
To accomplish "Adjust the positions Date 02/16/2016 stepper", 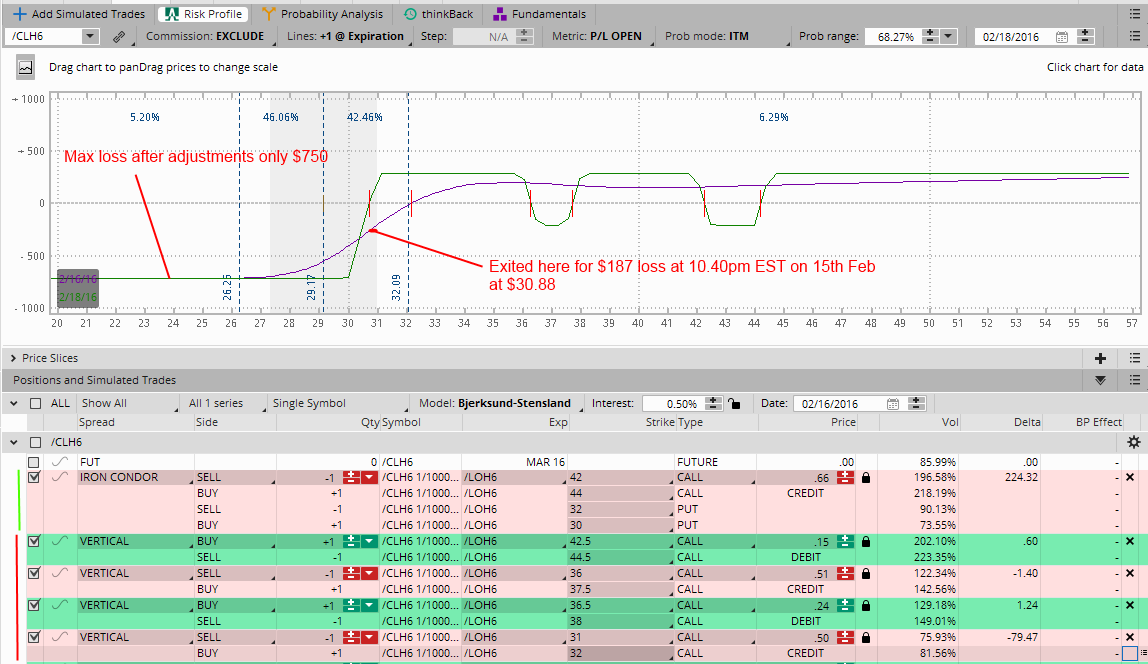I will tap(916, 403).
